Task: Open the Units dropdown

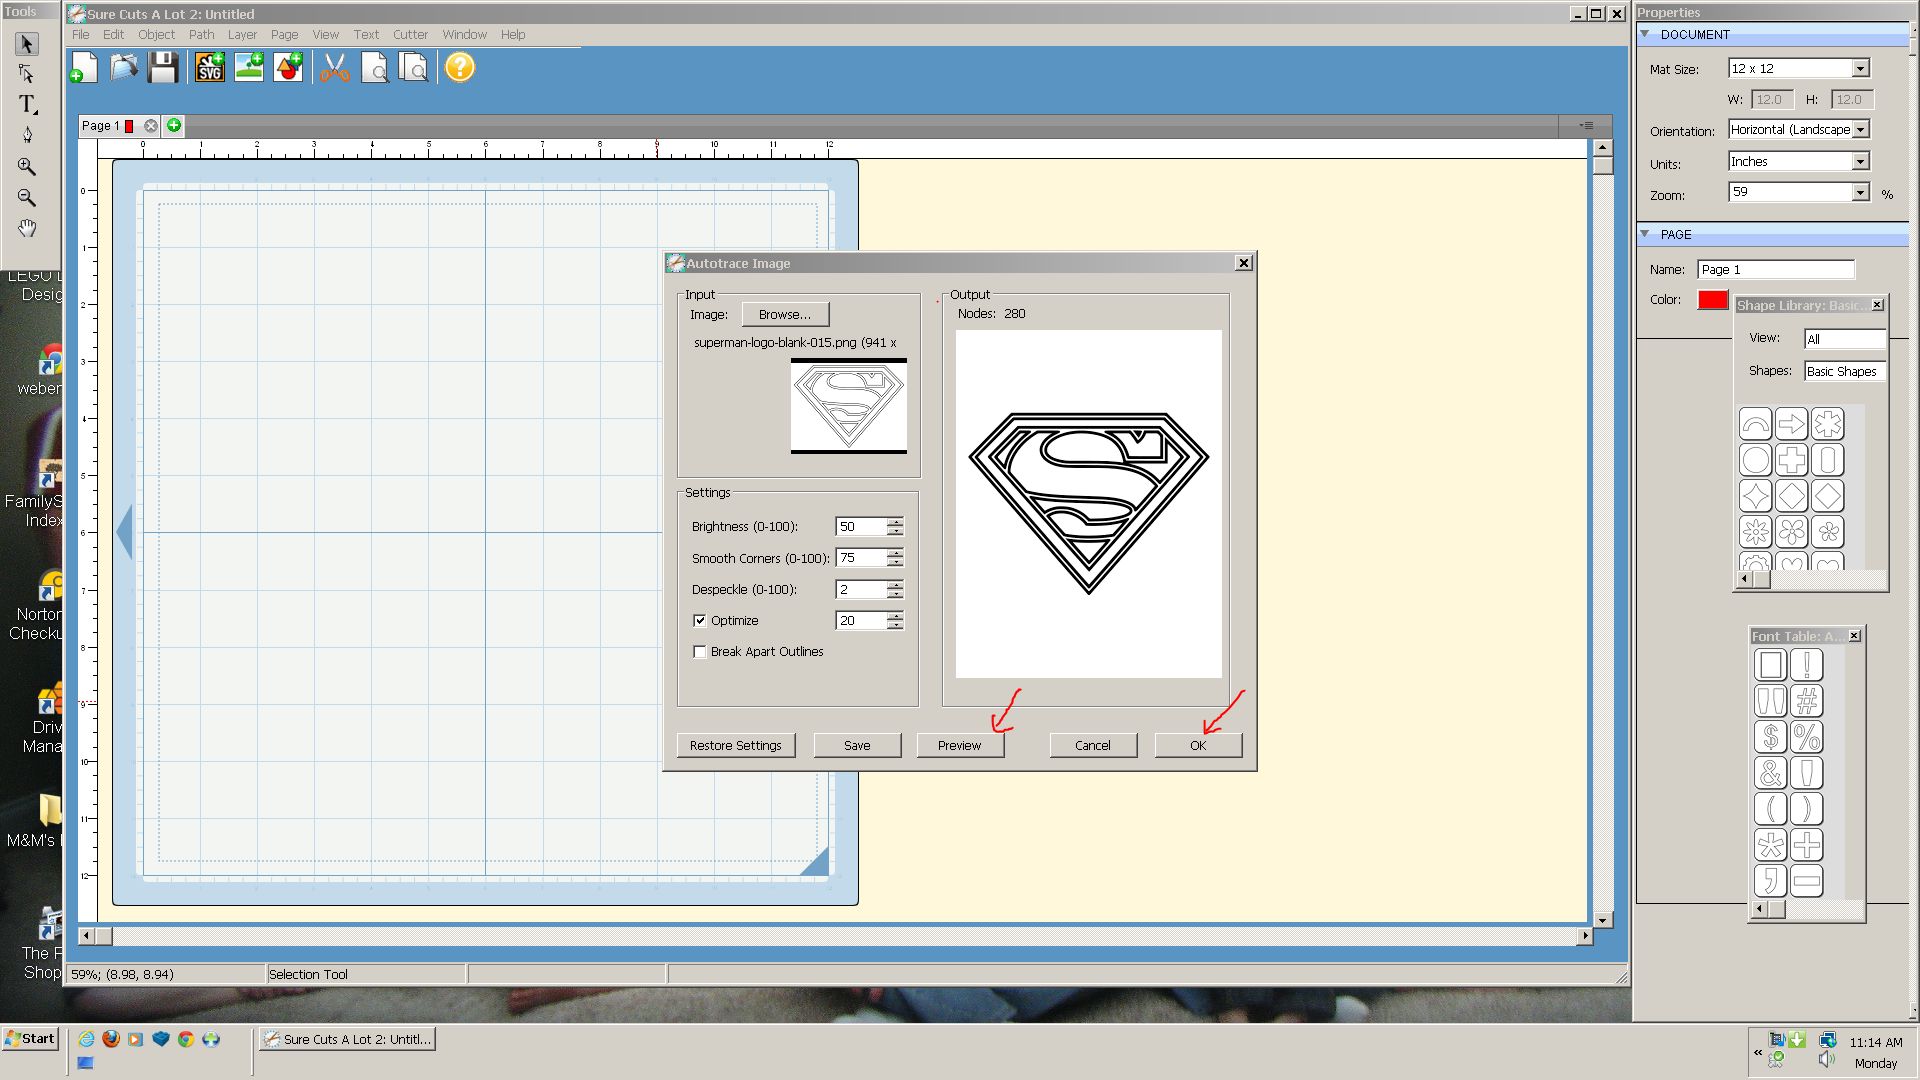Action: (x=1860, y=162)
